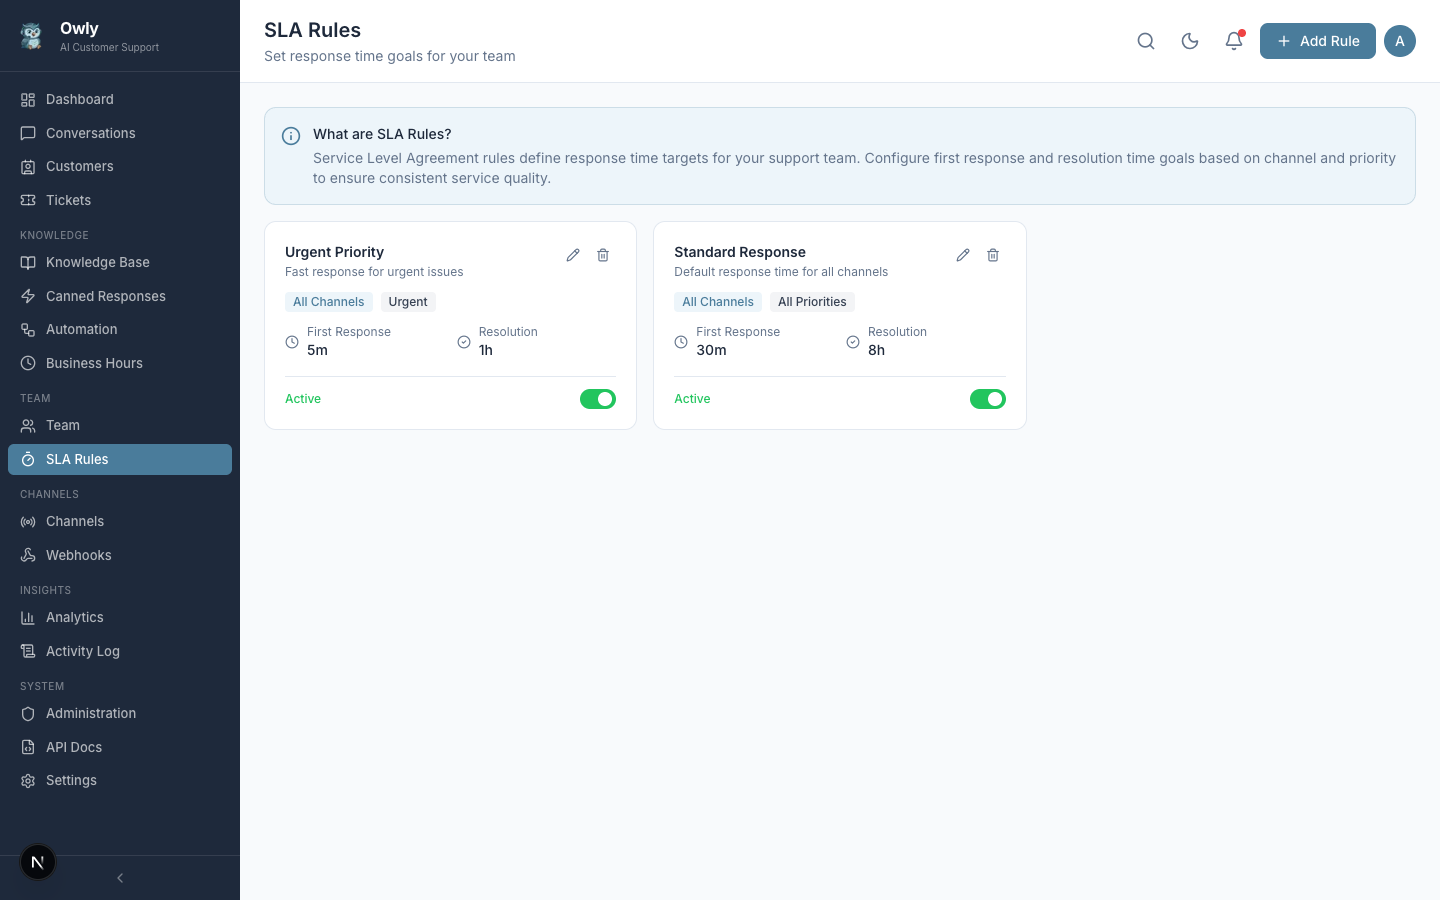This screenshot has height=900, width=1440.
Task: Click the Business Hours clock icon
Action: click(28, 363)
